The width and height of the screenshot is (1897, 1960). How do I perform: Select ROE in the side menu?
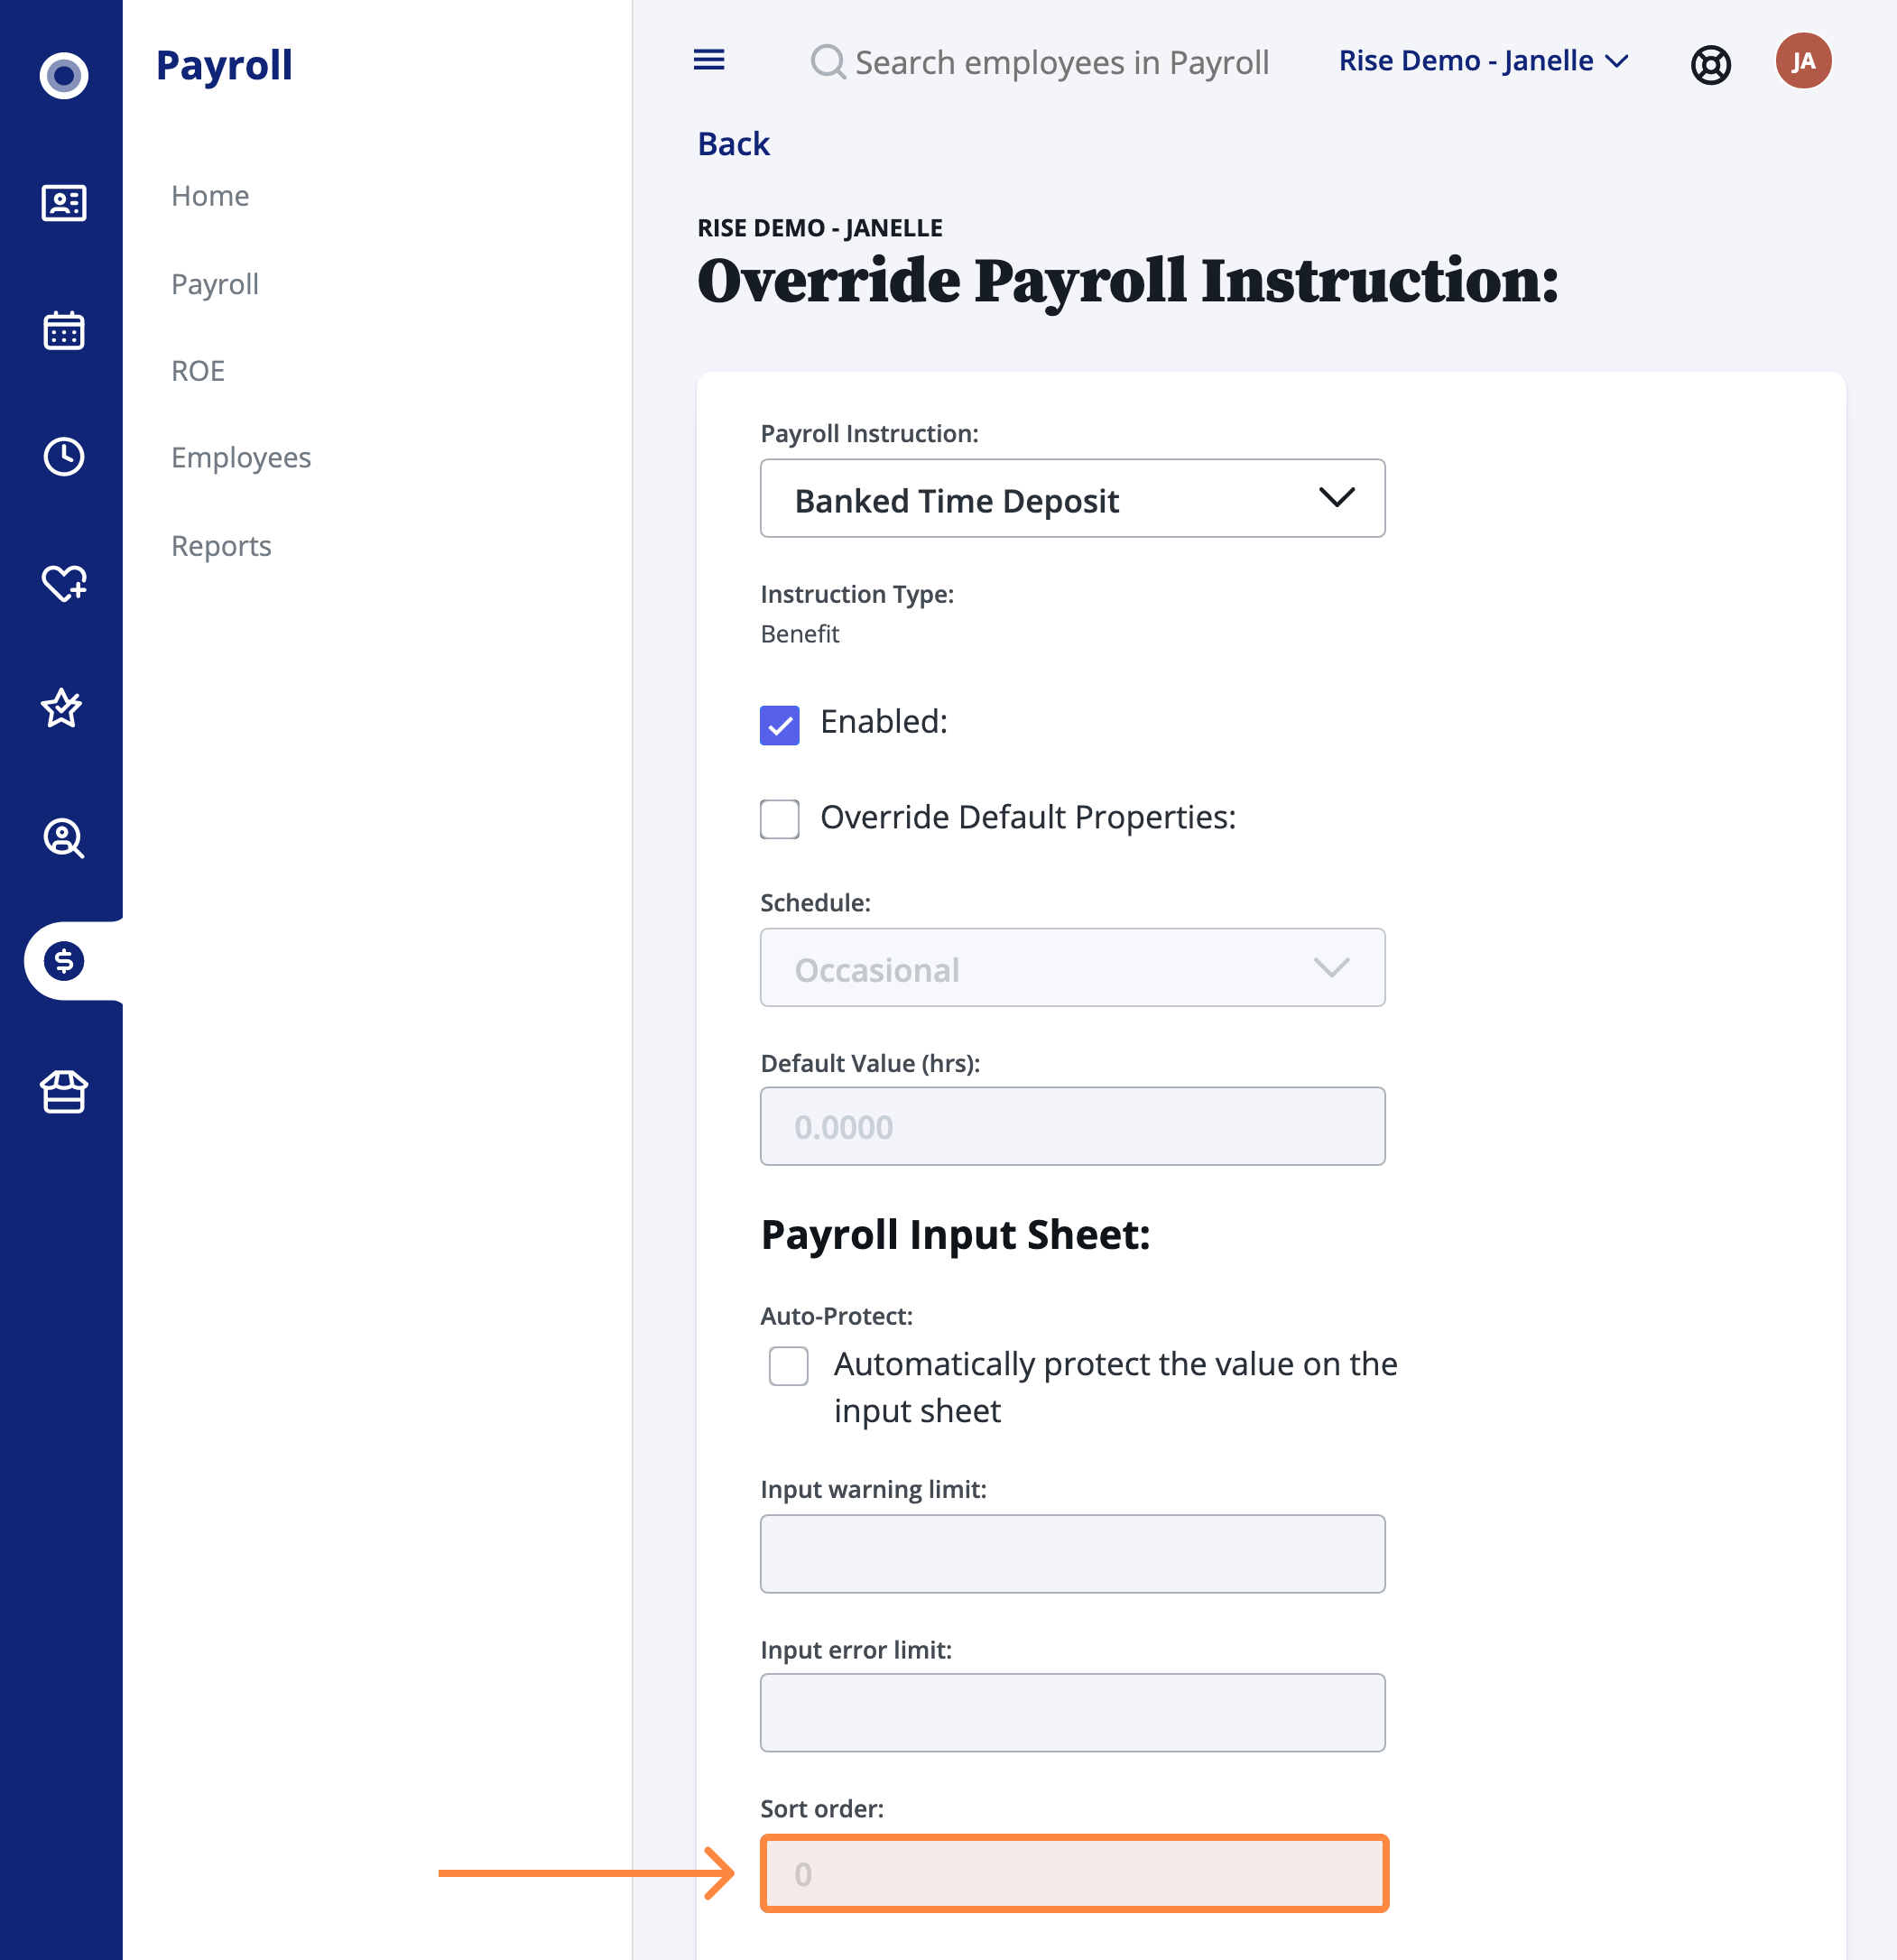(x=198, y=371)
